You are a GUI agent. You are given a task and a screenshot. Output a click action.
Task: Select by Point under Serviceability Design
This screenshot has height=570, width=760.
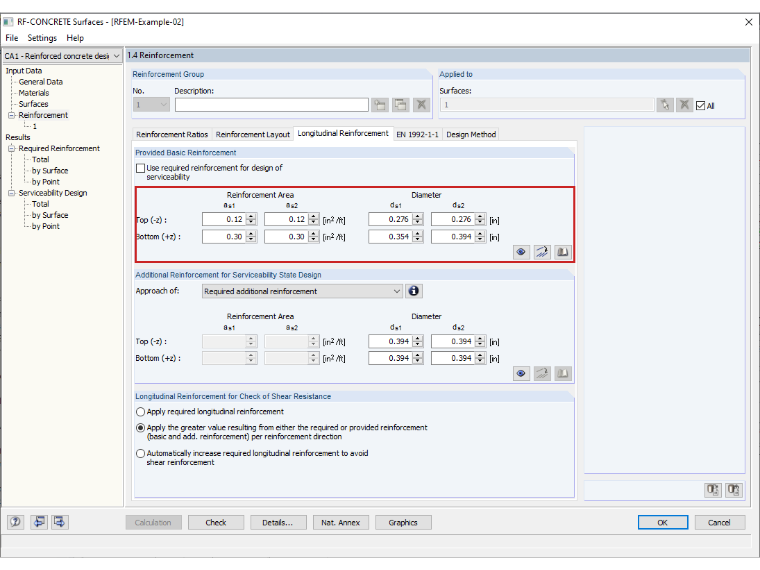(x=46, y=226)
